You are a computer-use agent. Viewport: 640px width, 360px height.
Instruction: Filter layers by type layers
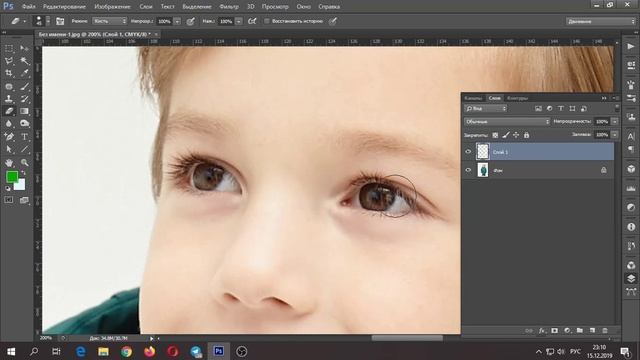click(561, 109)
